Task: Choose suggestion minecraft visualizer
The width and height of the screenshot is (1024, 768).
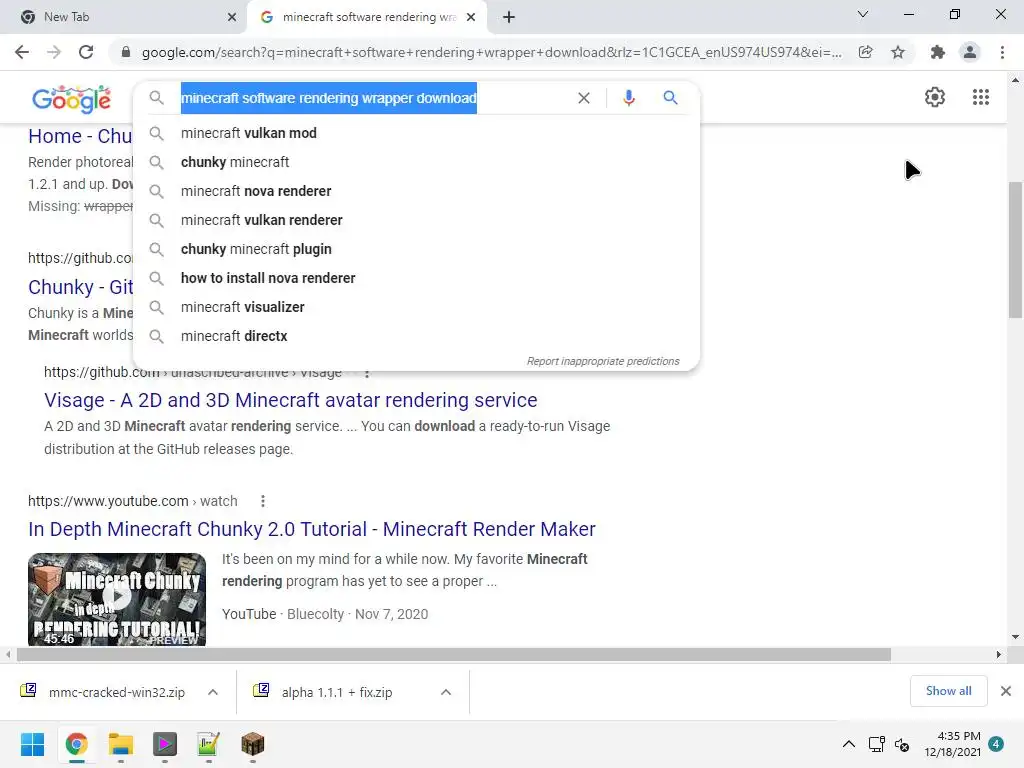Action: pyautogui.click(x=416, y=307)
